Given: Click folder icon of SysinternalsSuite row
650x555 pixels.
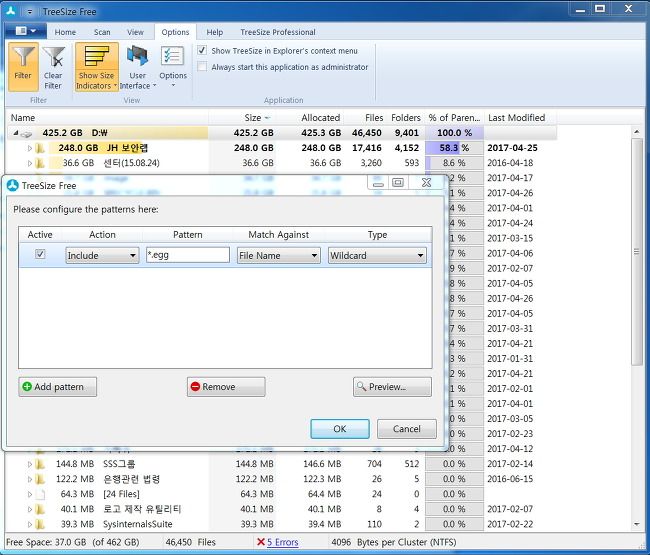Looking at the screenshot, I should [x=40, y=524].
